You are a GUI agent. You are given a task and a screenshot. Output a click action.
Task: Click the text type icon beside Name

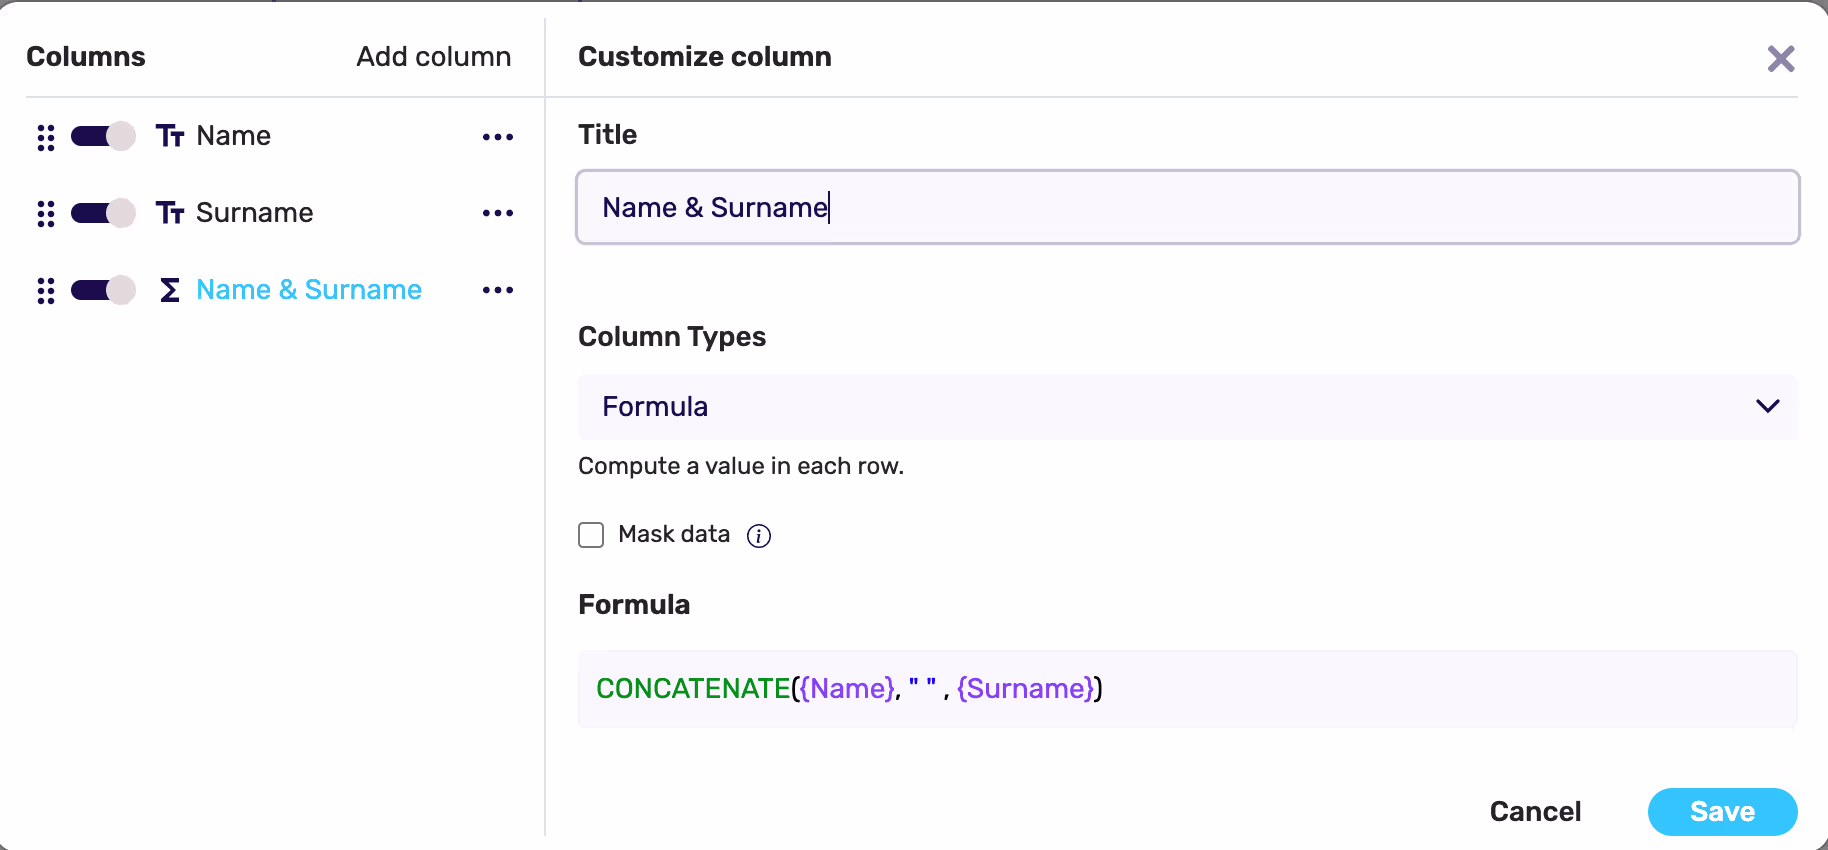click(170, 136)
